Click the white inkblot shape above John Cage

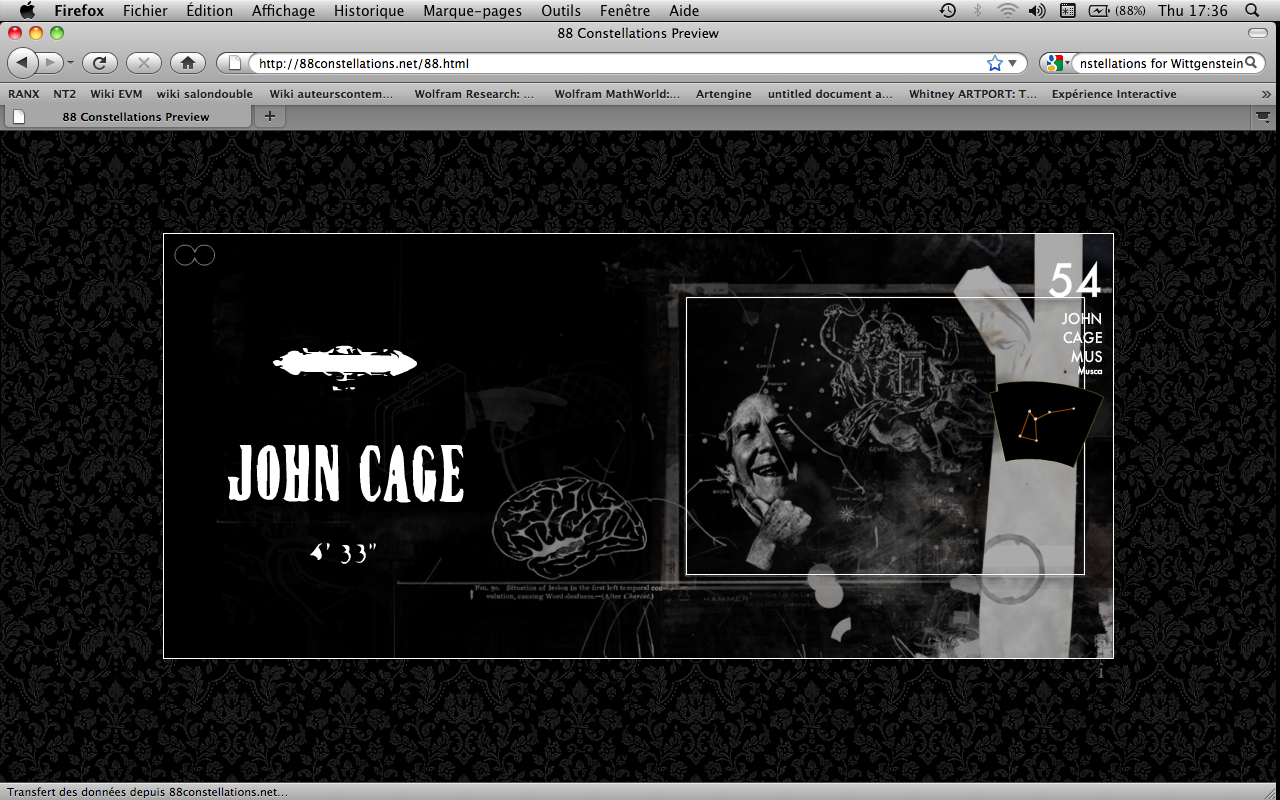(345, 364)
